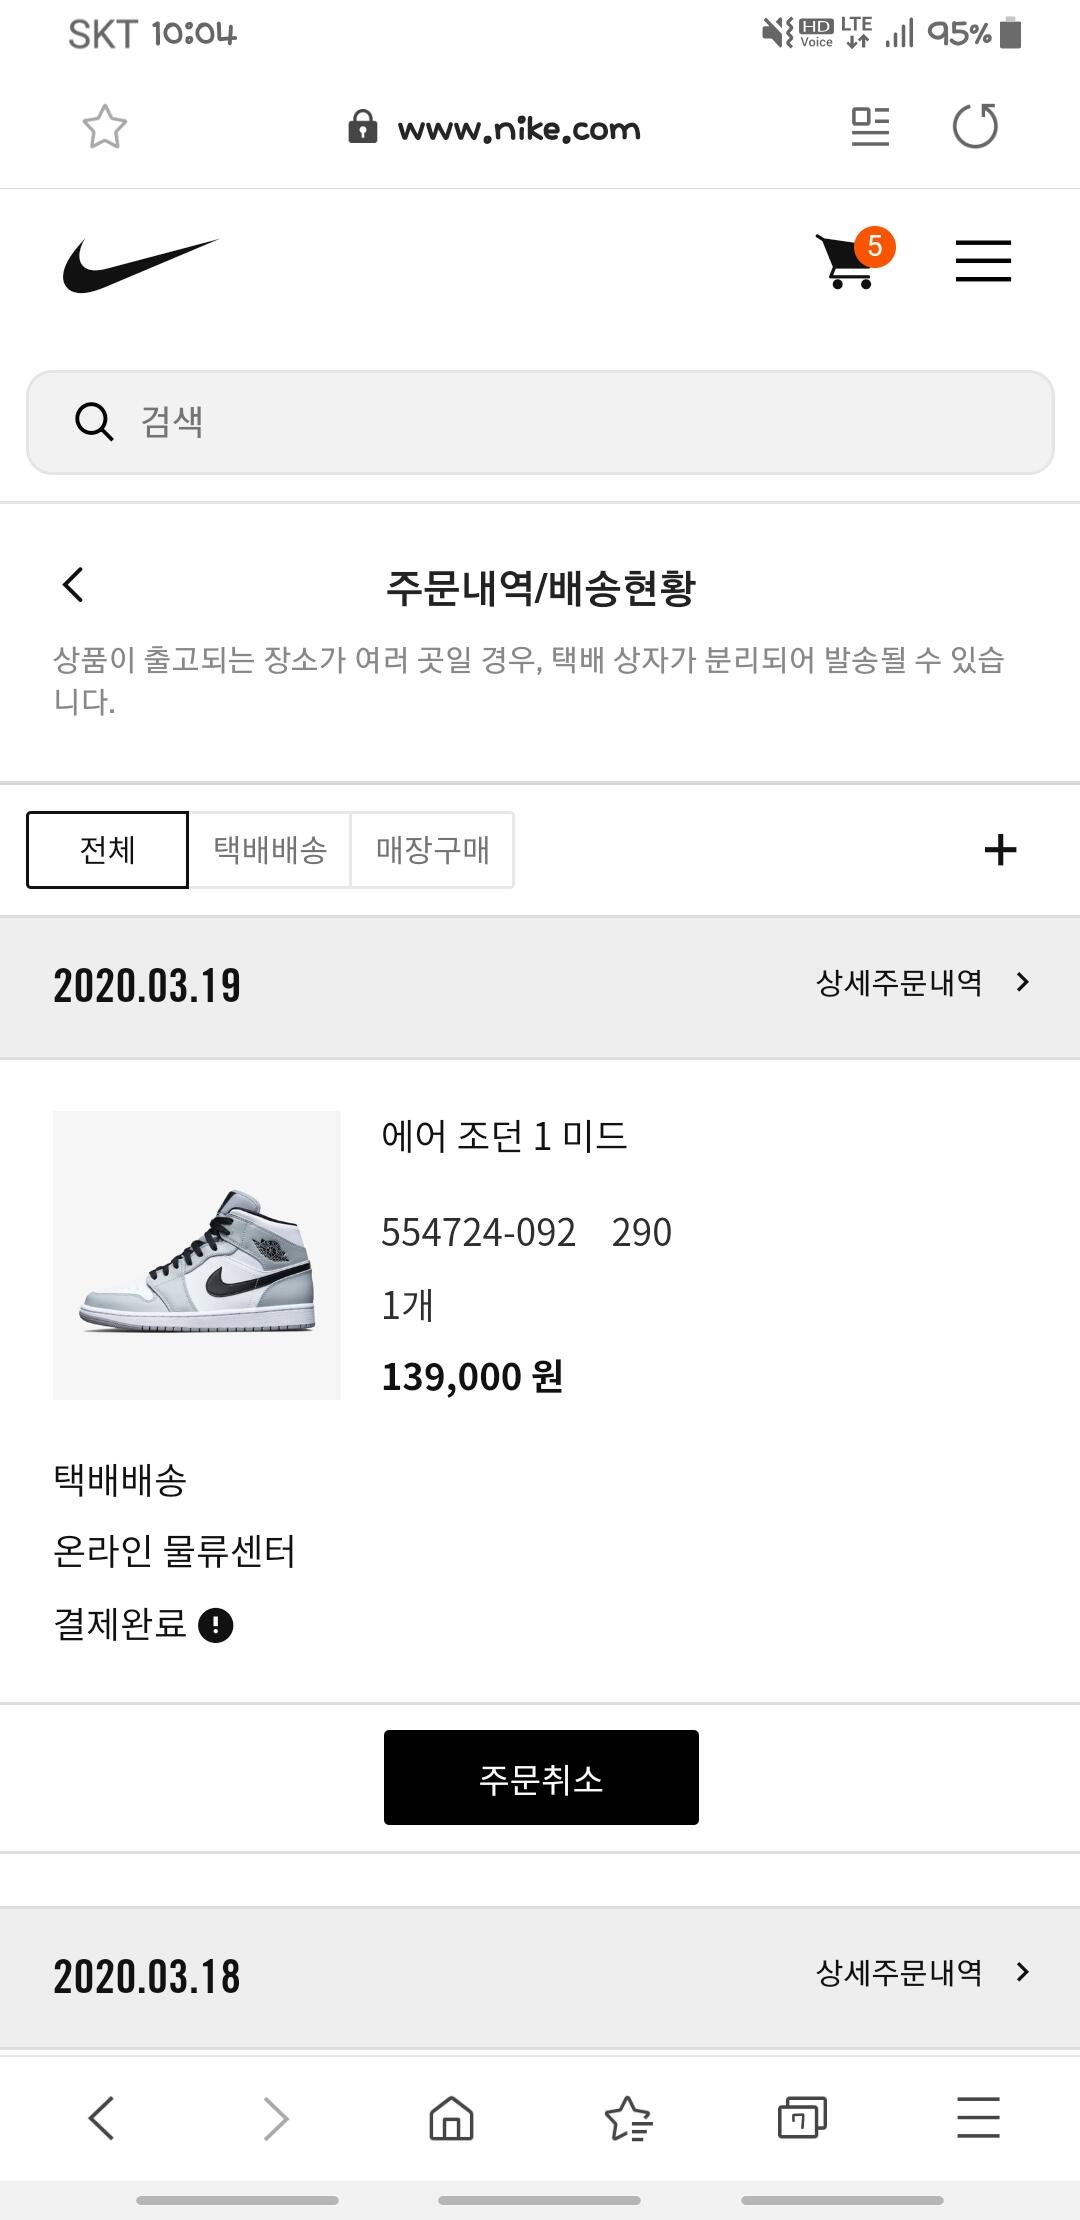Open 상세주문내역 for the 2020.03.18 order
This screenshot has height=2220, width=1080.
click(922, 1972)
